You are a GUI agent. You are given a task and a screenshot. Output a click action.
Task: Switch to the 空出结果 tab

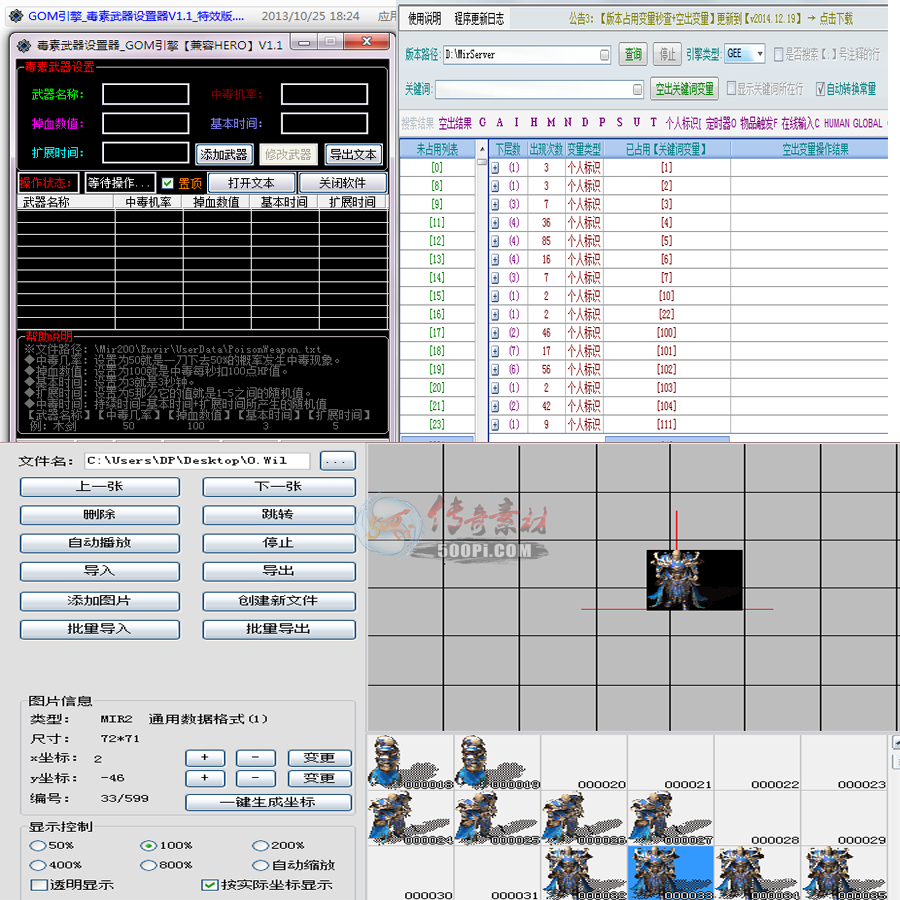point(455,123)
